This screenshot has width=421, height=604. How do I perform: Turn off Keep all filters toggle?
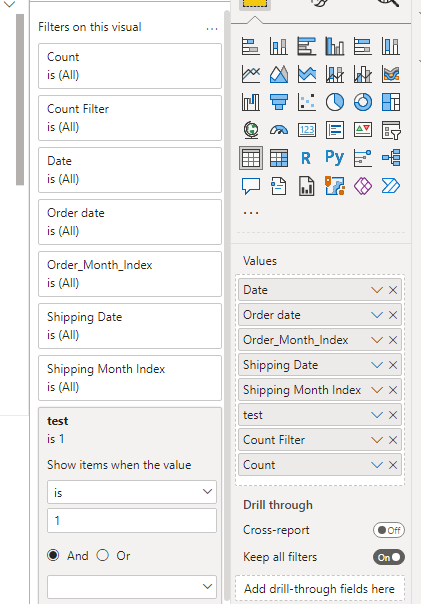[389, 557]
